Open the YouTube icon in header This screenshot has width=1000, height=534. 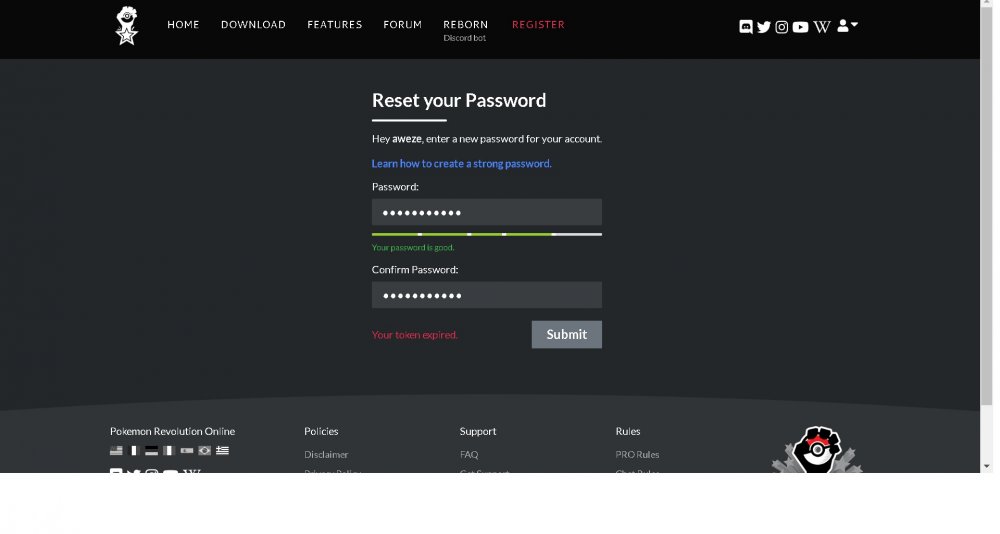(800, 27)
